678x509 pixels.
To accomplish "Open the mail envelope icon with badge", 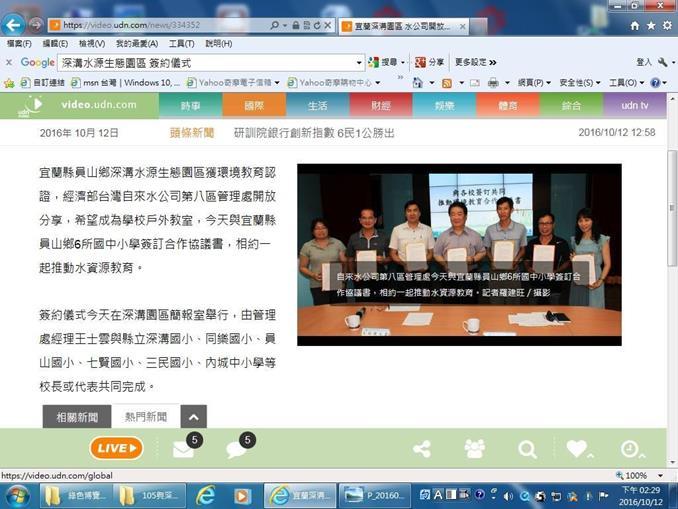I will coord(183,450).
